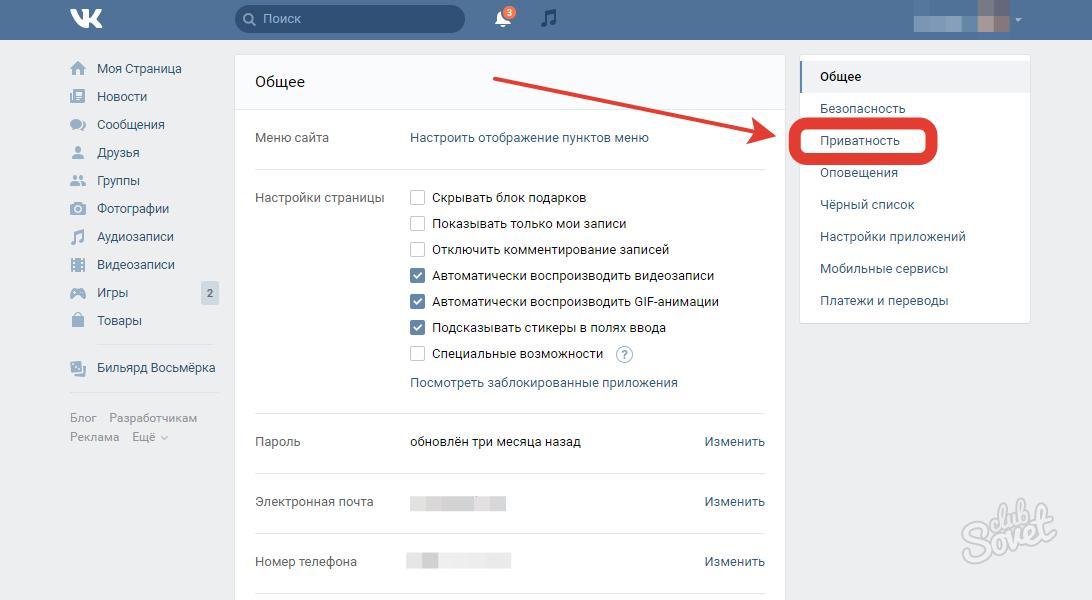The width and height of the screenshot is (1092, 600).
Task: Open the profile account dropdown arrow
Action: pos(1018,20)
